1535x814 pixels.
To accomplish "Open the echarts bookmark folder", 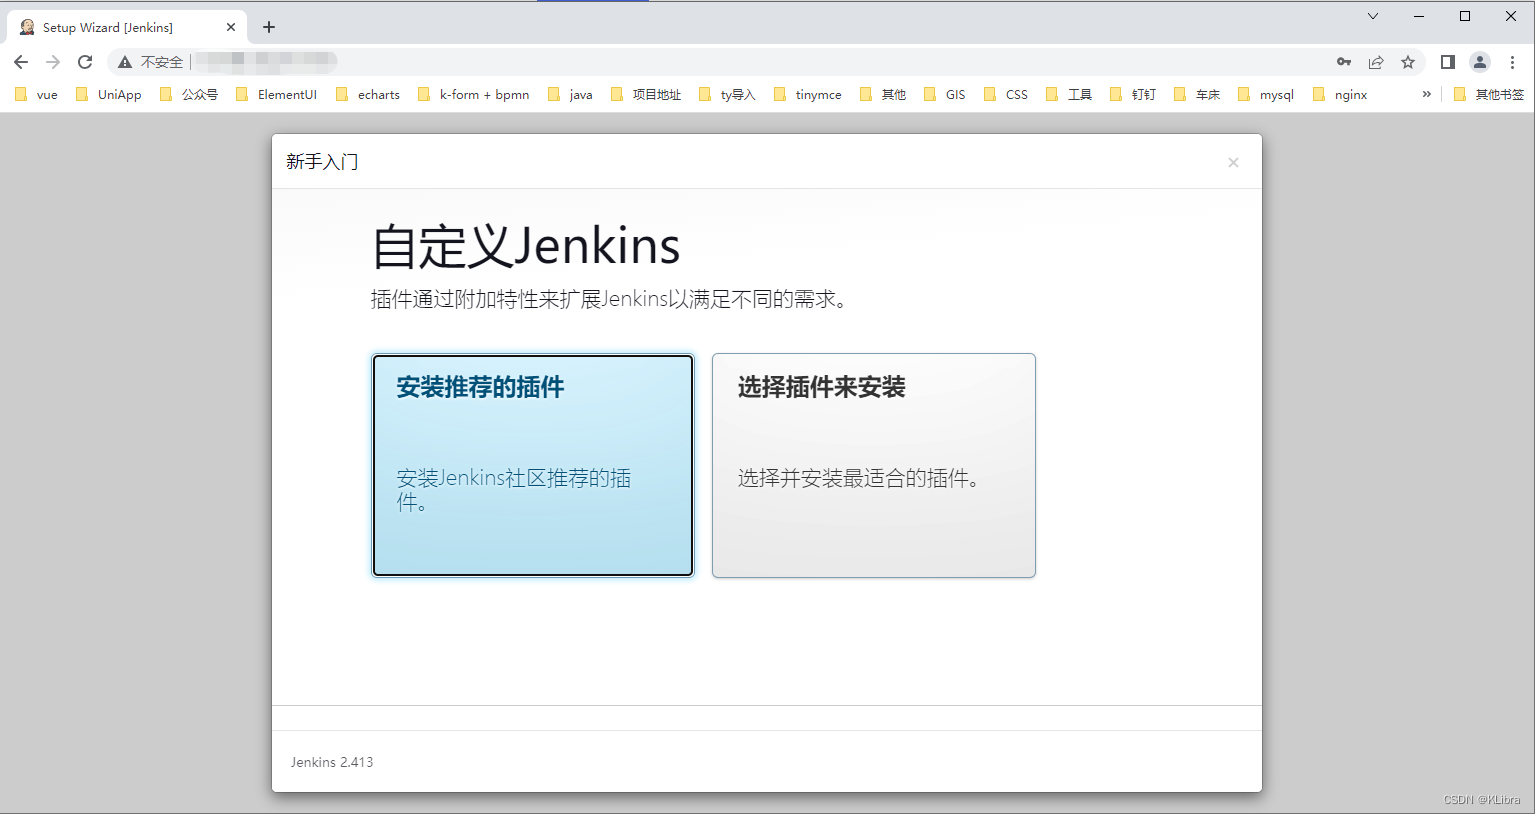I will click(368, 95).
